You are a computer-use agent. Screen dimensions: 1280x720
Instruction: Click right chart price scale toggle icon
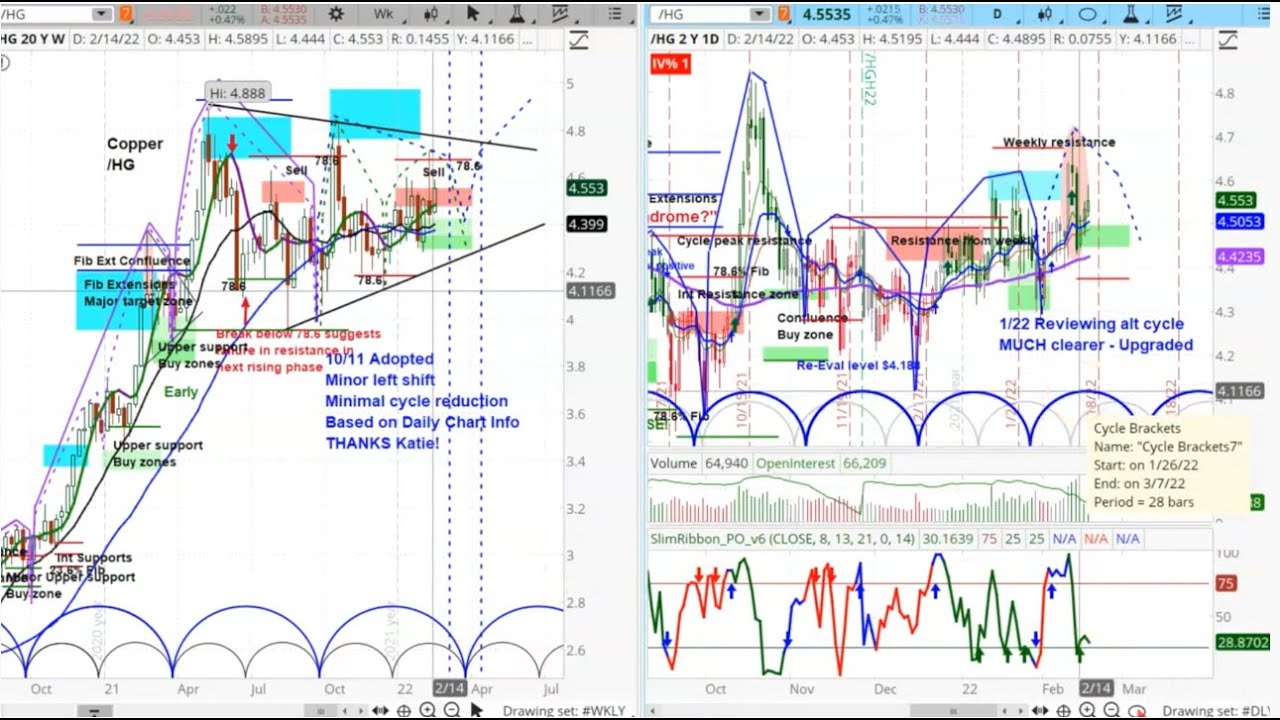pyautogui.click(x=1228, y=40)
